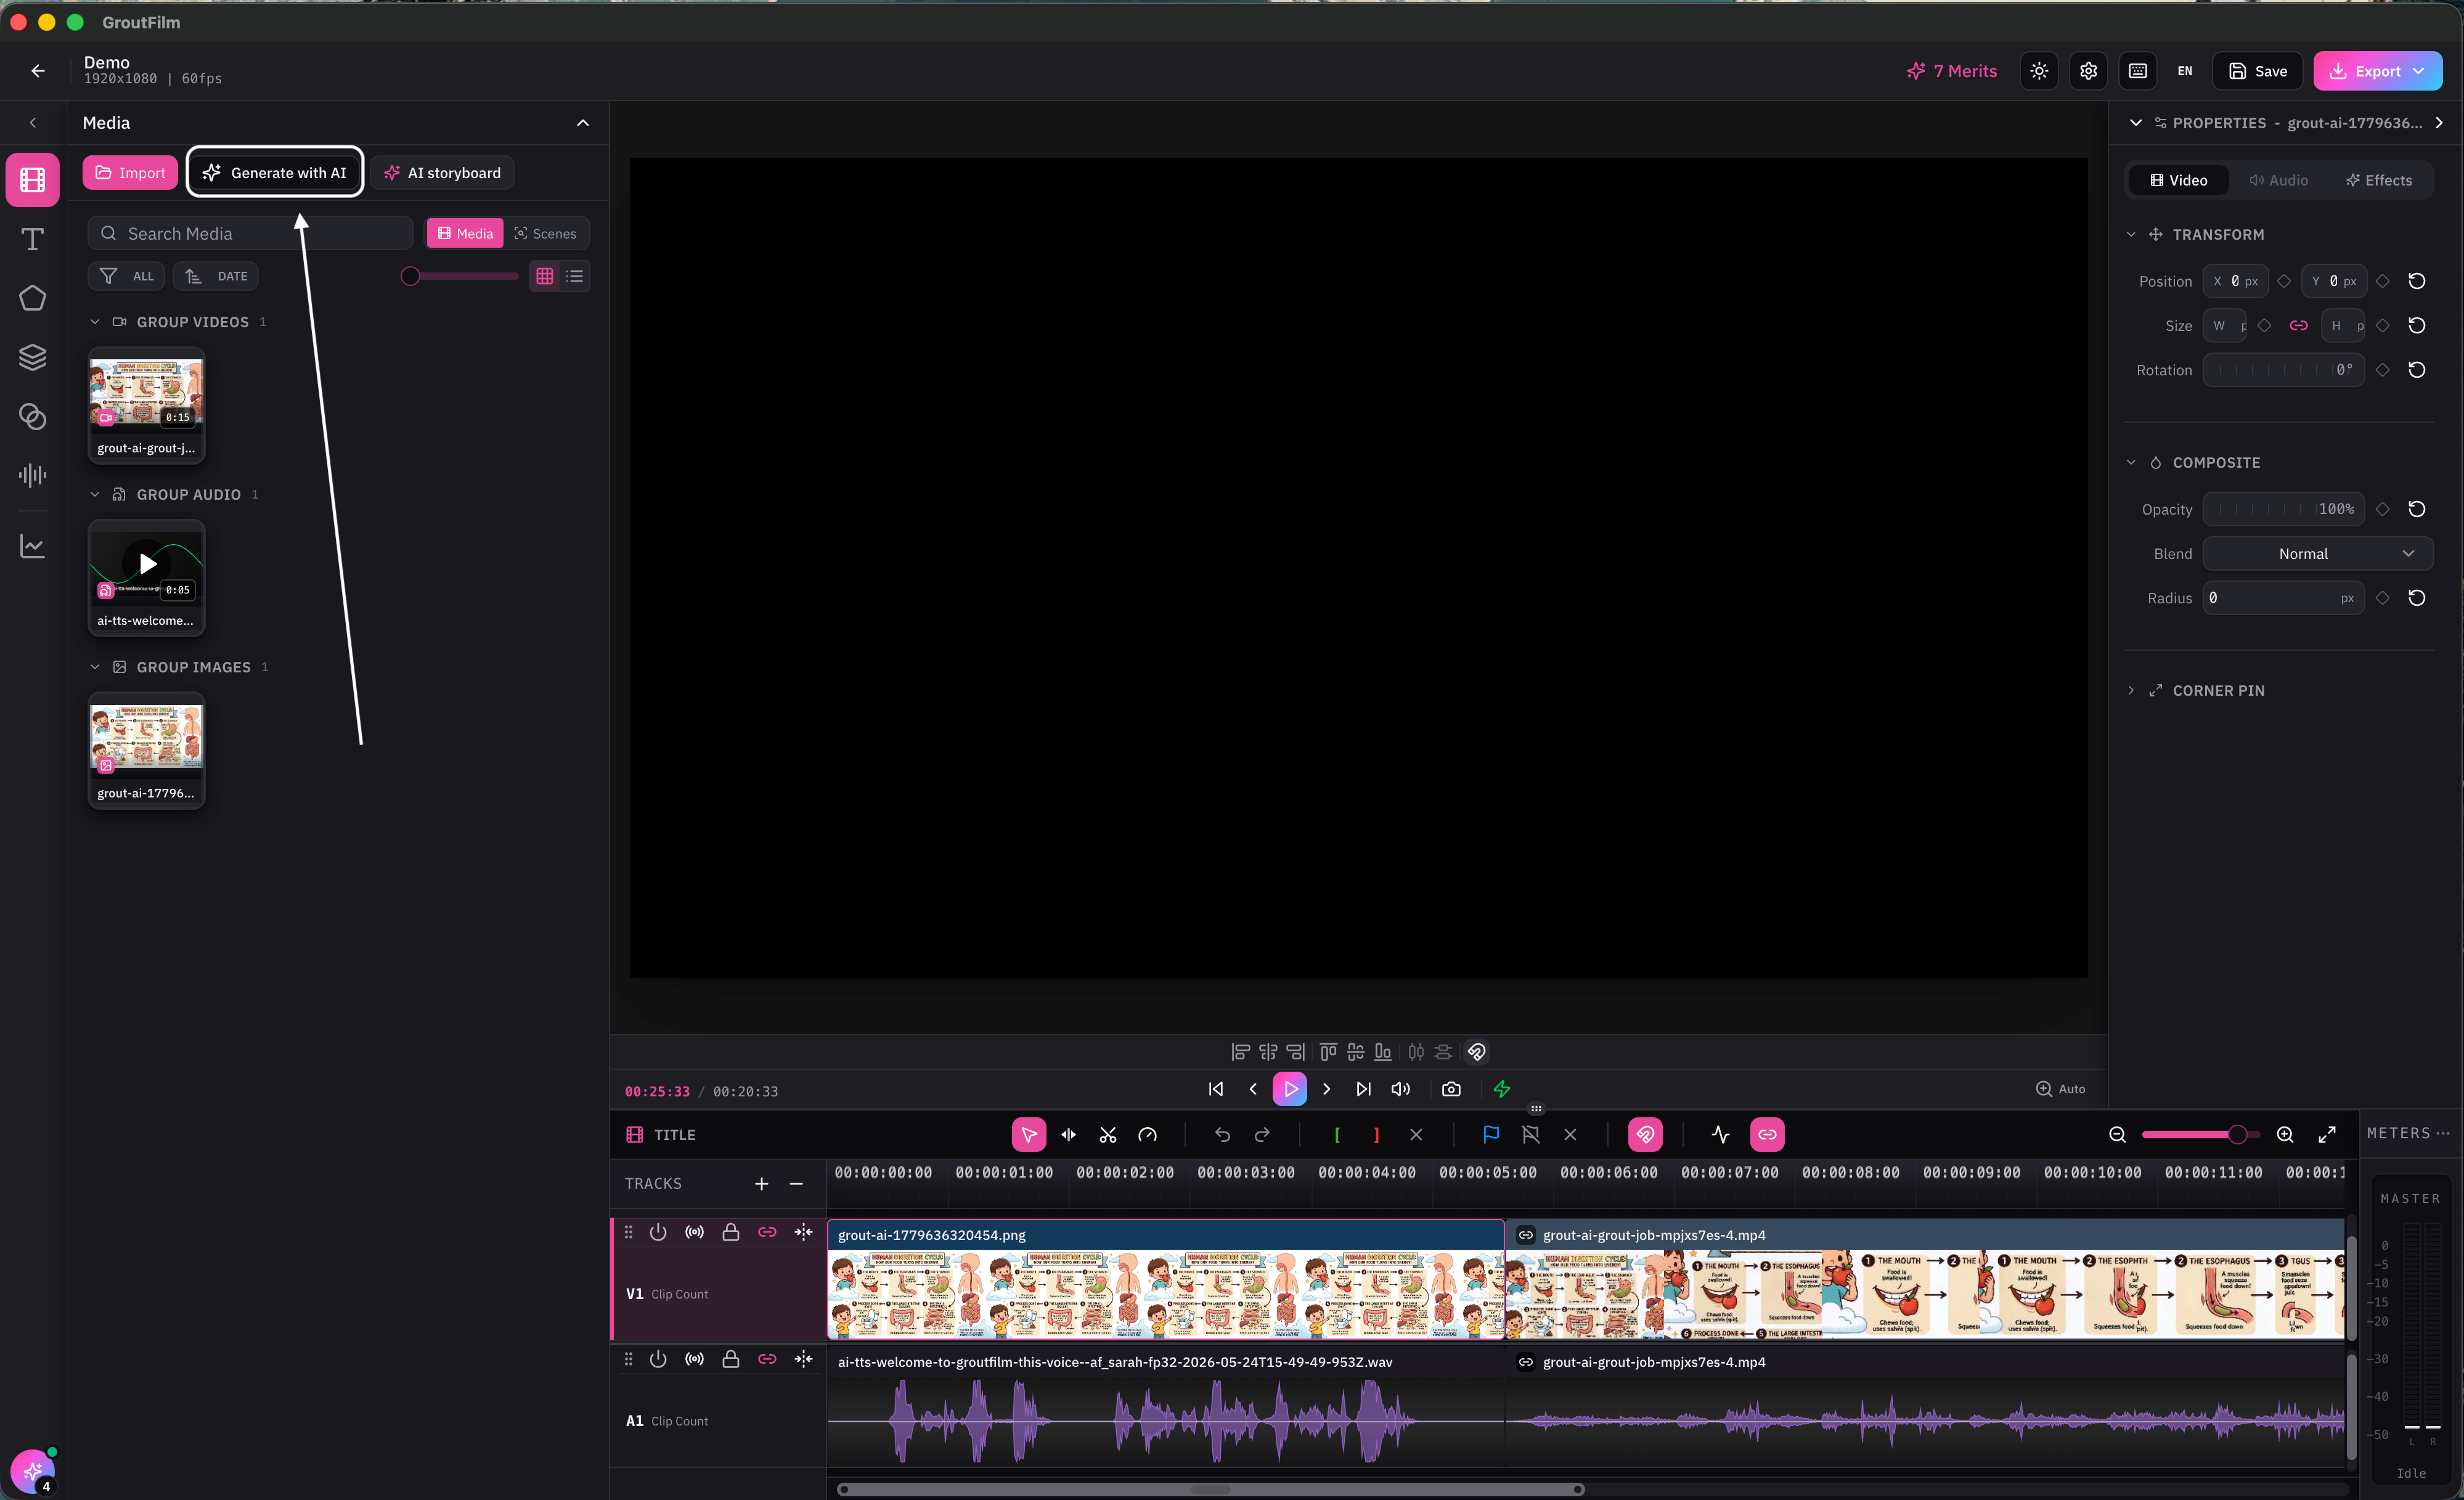Image resolution: width=2464 pixels, height=1500 pixels.
Task: Click the Opacity slider field
Action: 2284,509
